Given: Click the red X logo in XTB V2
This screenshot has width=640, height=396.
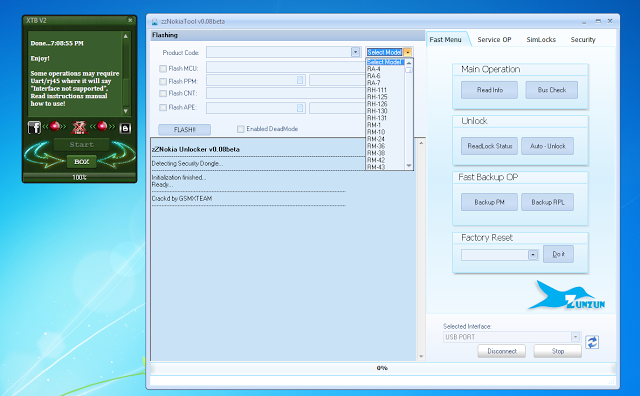Looking at the screenshot, I should (79, 128).
